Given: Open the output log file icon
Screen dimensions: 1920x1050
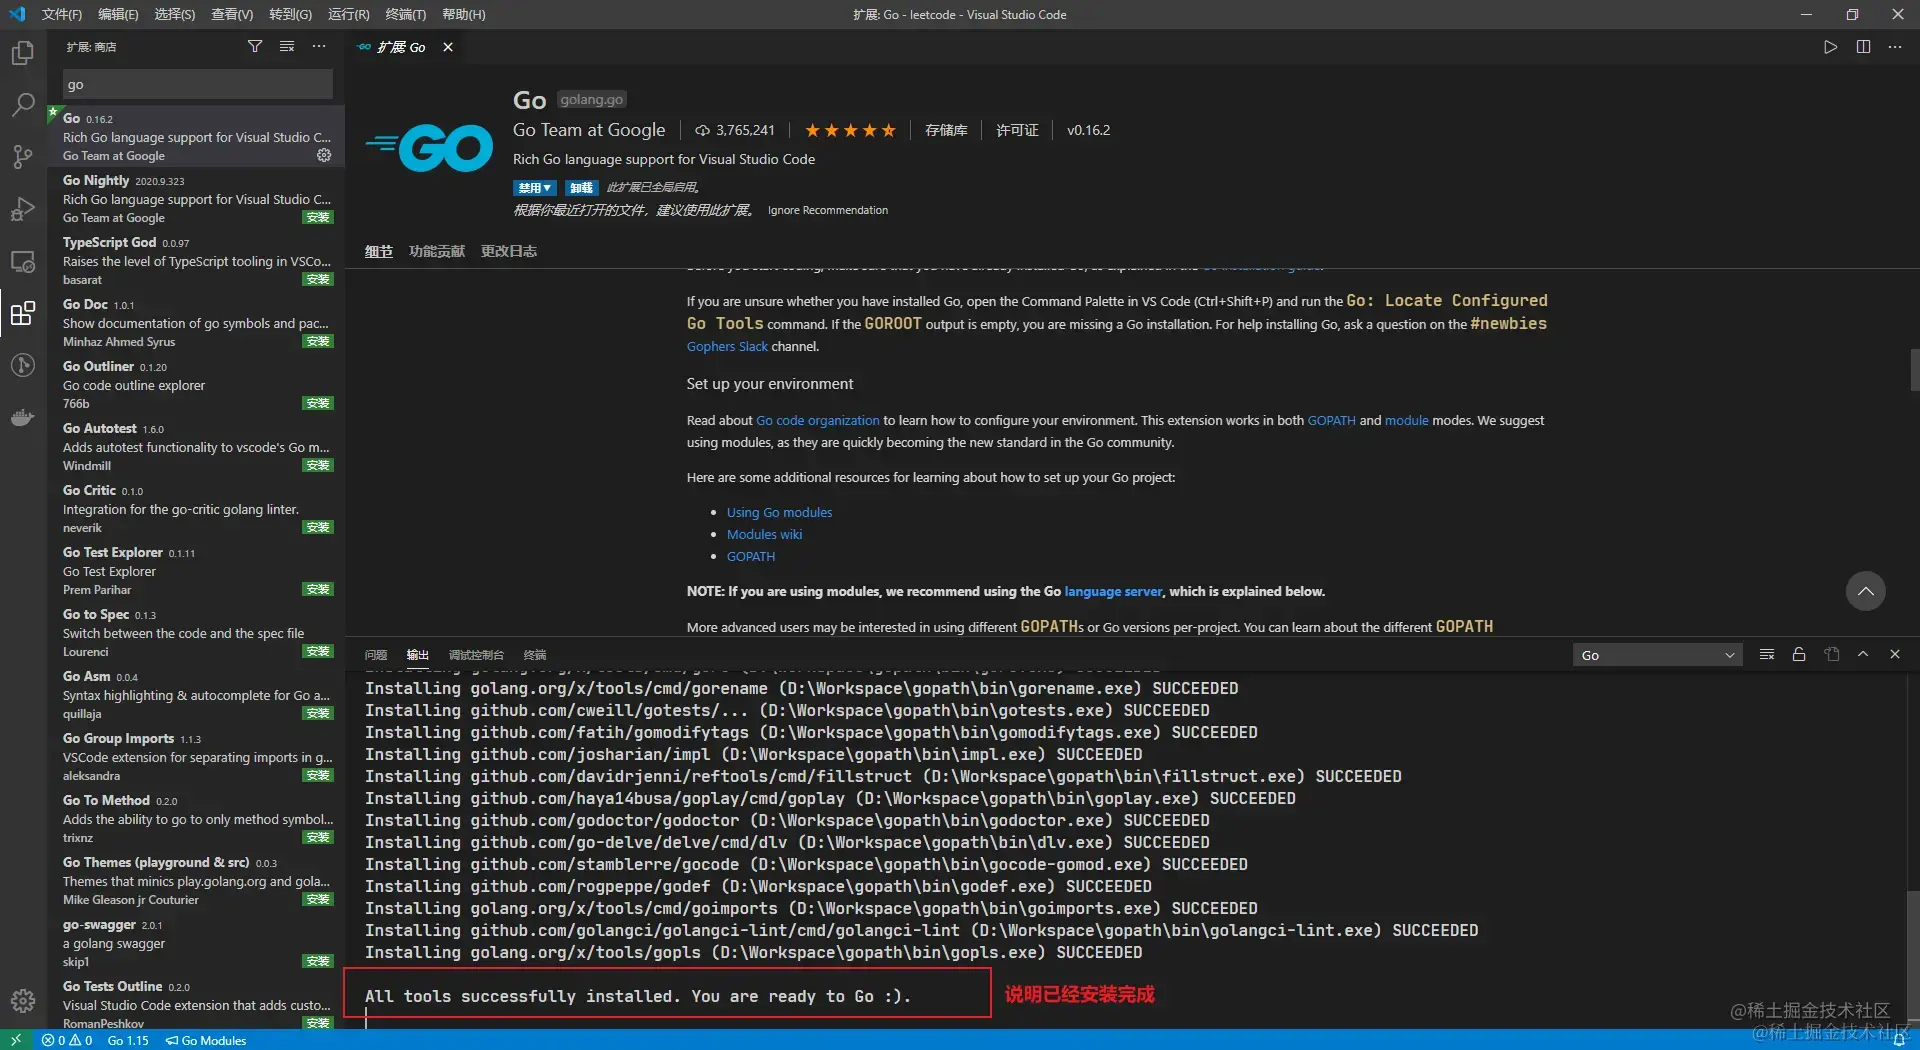Looking at the screenshot, I should tap(1831, 654).
